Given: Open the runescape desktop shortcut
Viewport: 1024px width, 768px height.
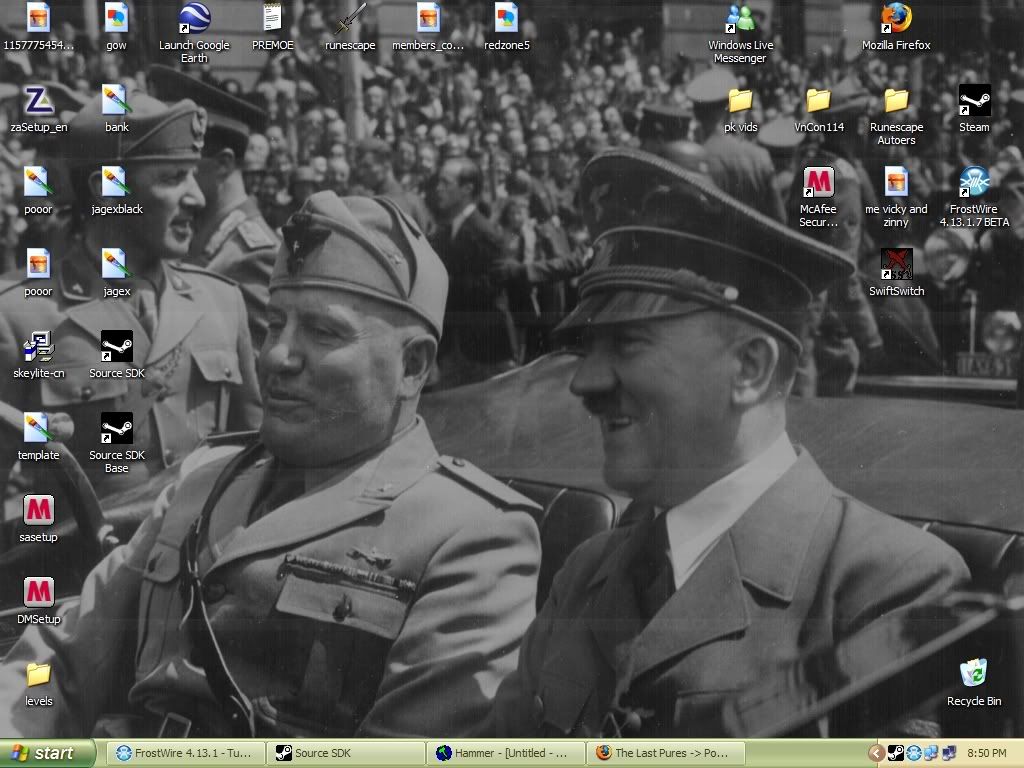Looking at the screenshot, I should pos(350,18).
